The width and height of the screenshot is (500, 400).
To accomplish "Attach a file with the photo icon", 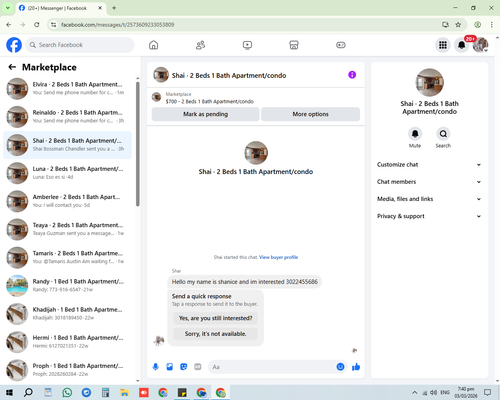I will tap(170, 367).
